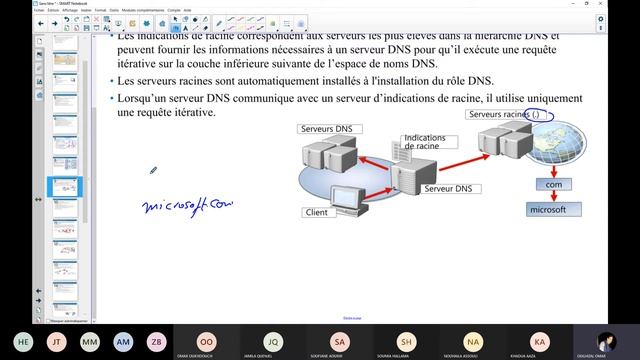This screenshot has height=360, width=640.
Task: Open toolbar settings gear
Action: click(600, 19)
